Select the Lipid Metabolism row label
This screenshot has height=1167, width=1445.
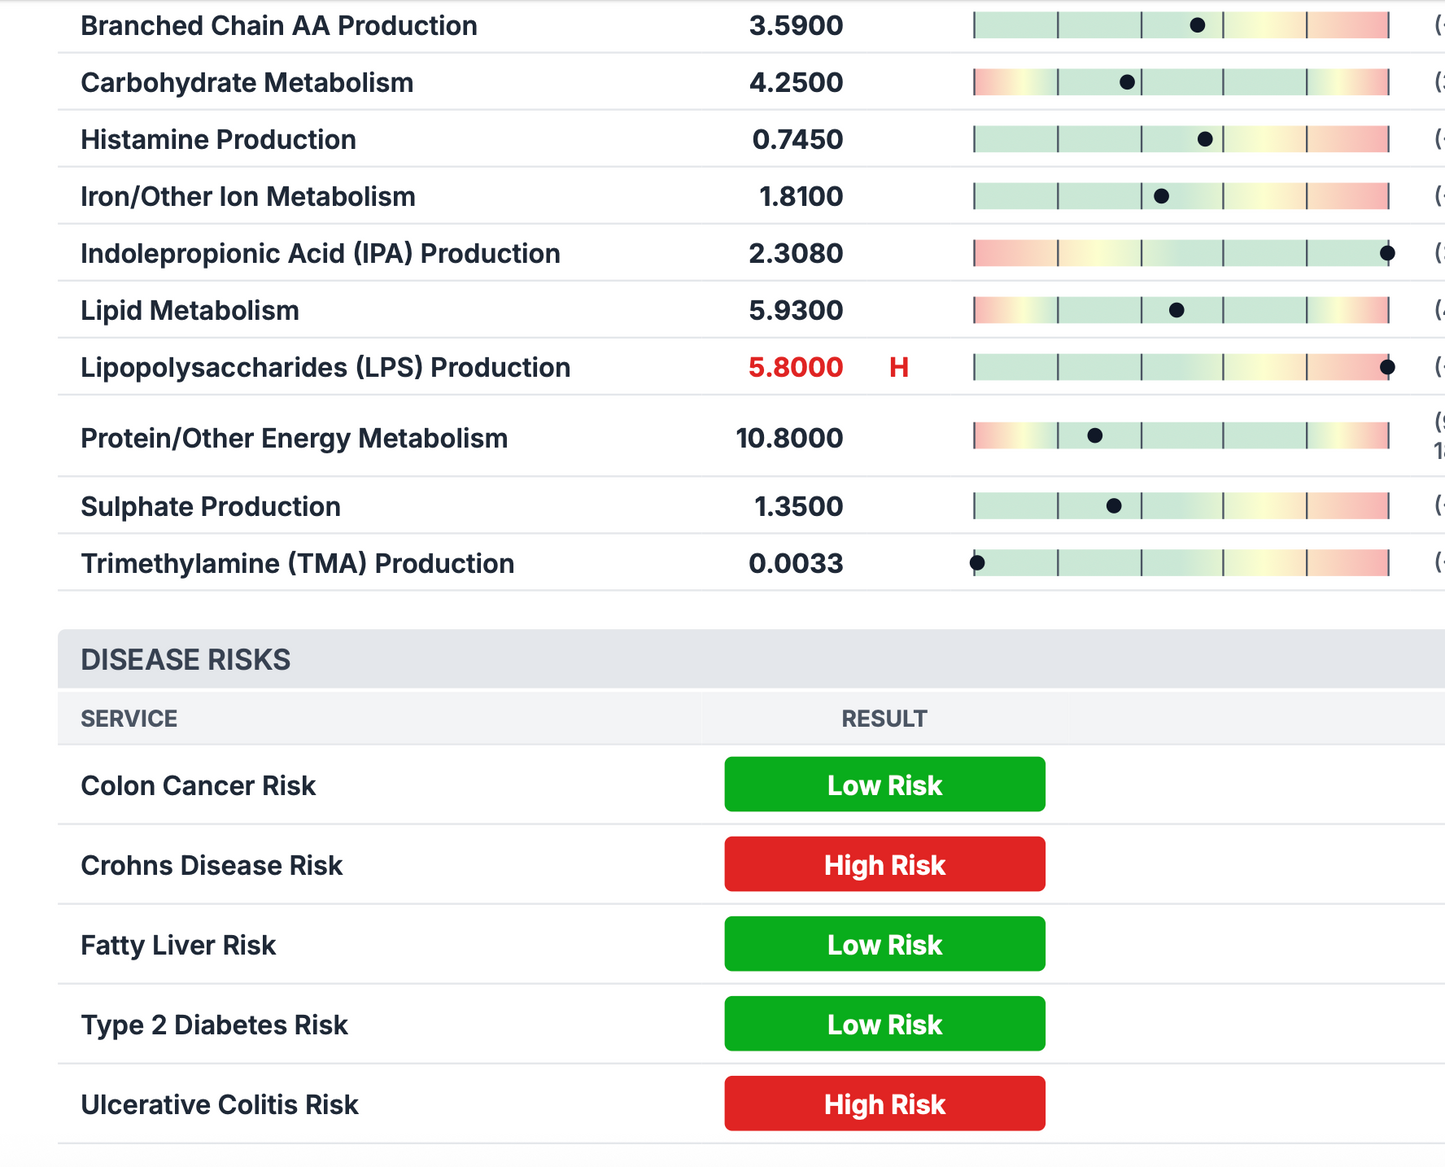click(x=190, y=311)
